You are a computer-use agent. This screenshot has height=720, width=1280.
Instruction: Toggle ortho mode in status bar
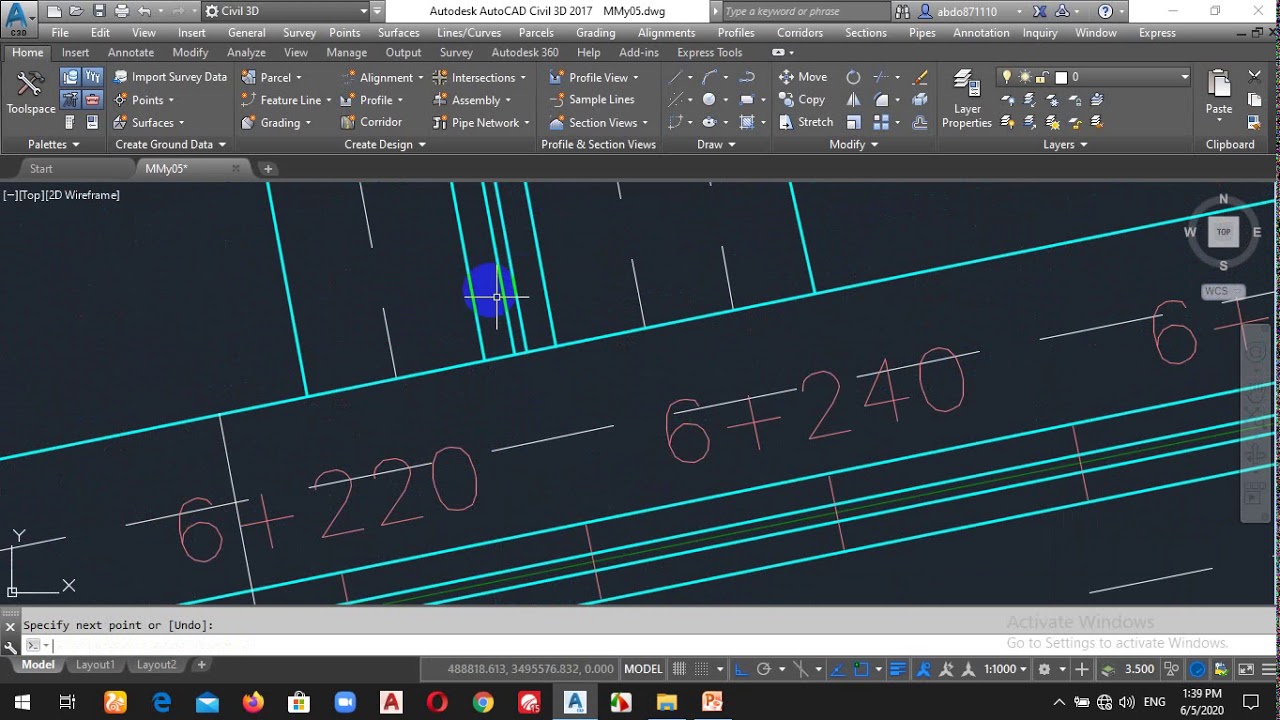pyautogui.click(x=742, y=669)
